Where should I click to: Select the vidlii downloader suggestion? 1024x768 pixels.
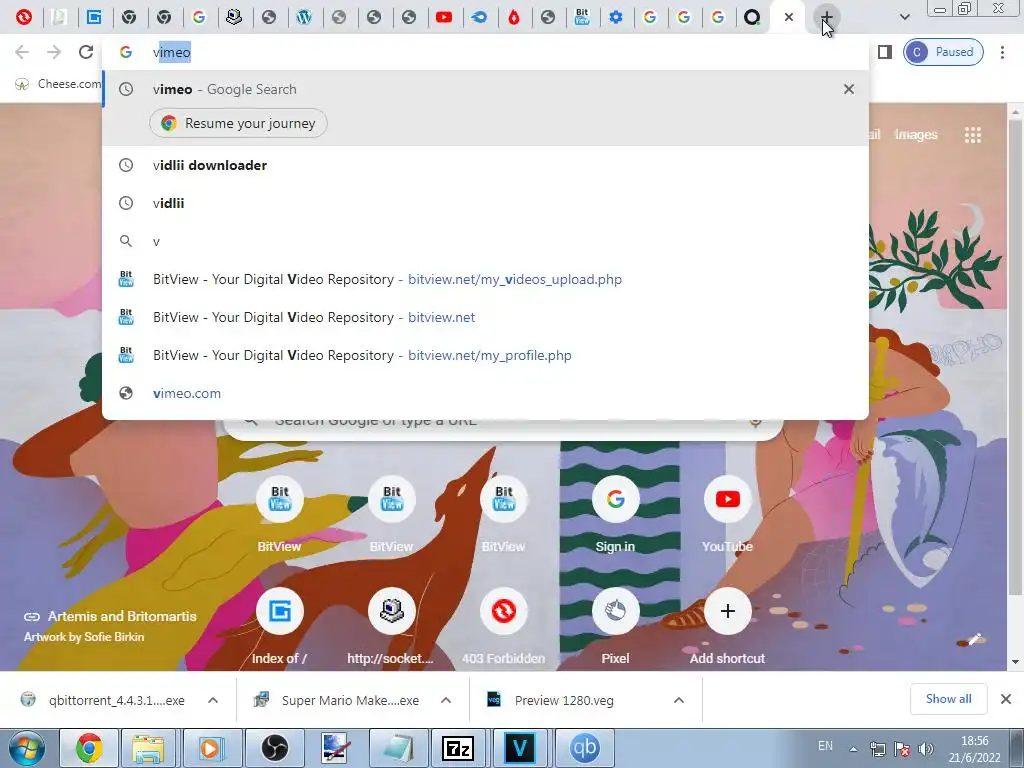point(485,165)
